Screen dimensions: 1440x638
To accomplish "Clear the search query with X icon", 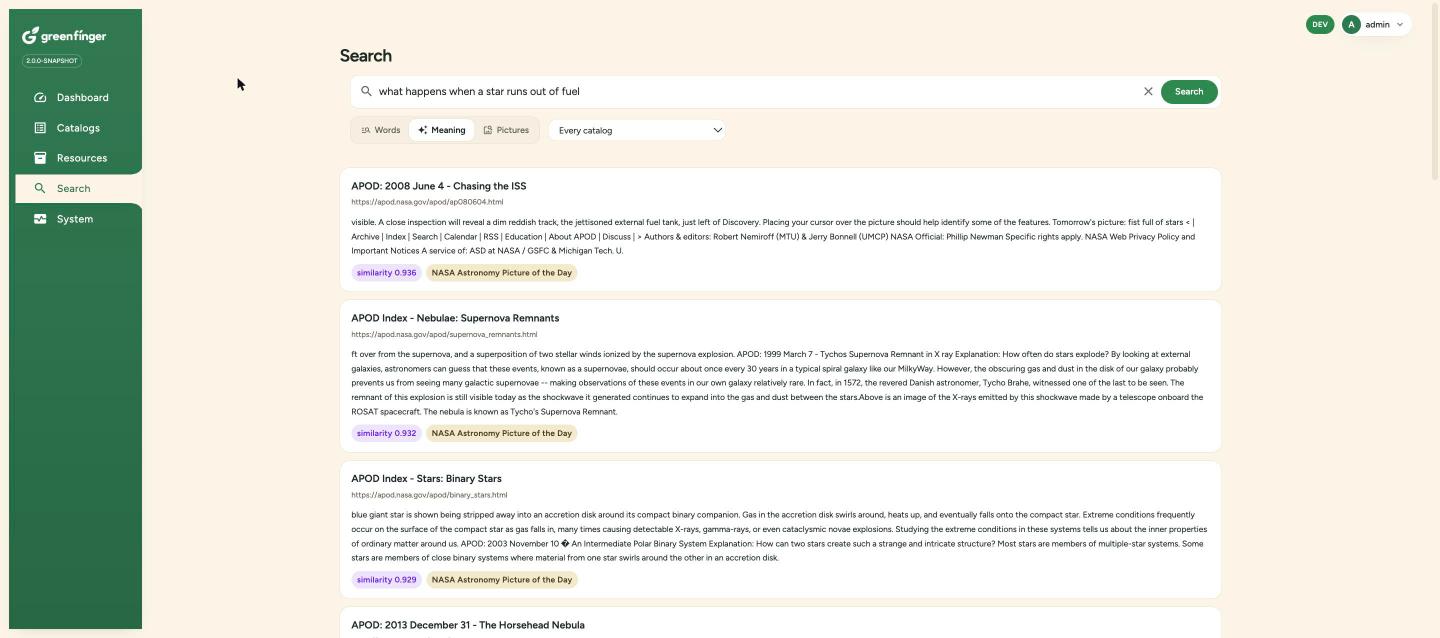I will coord(1148,91).
